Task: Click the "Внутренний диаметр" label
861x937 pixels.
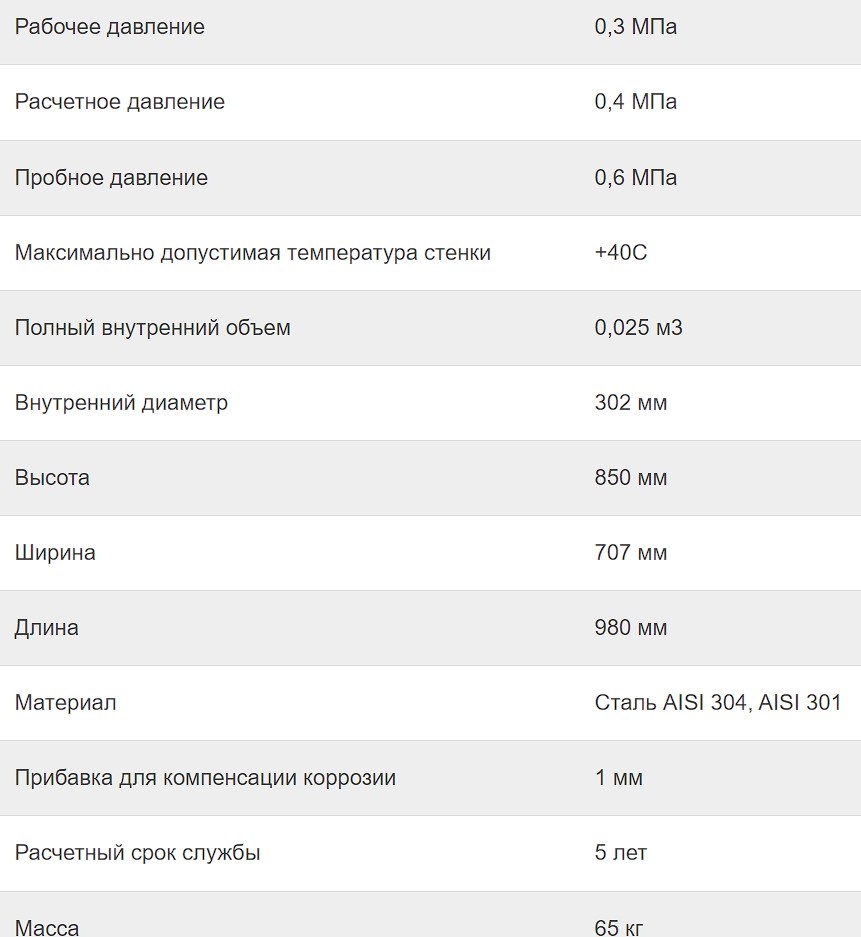Action: (121, 403)
